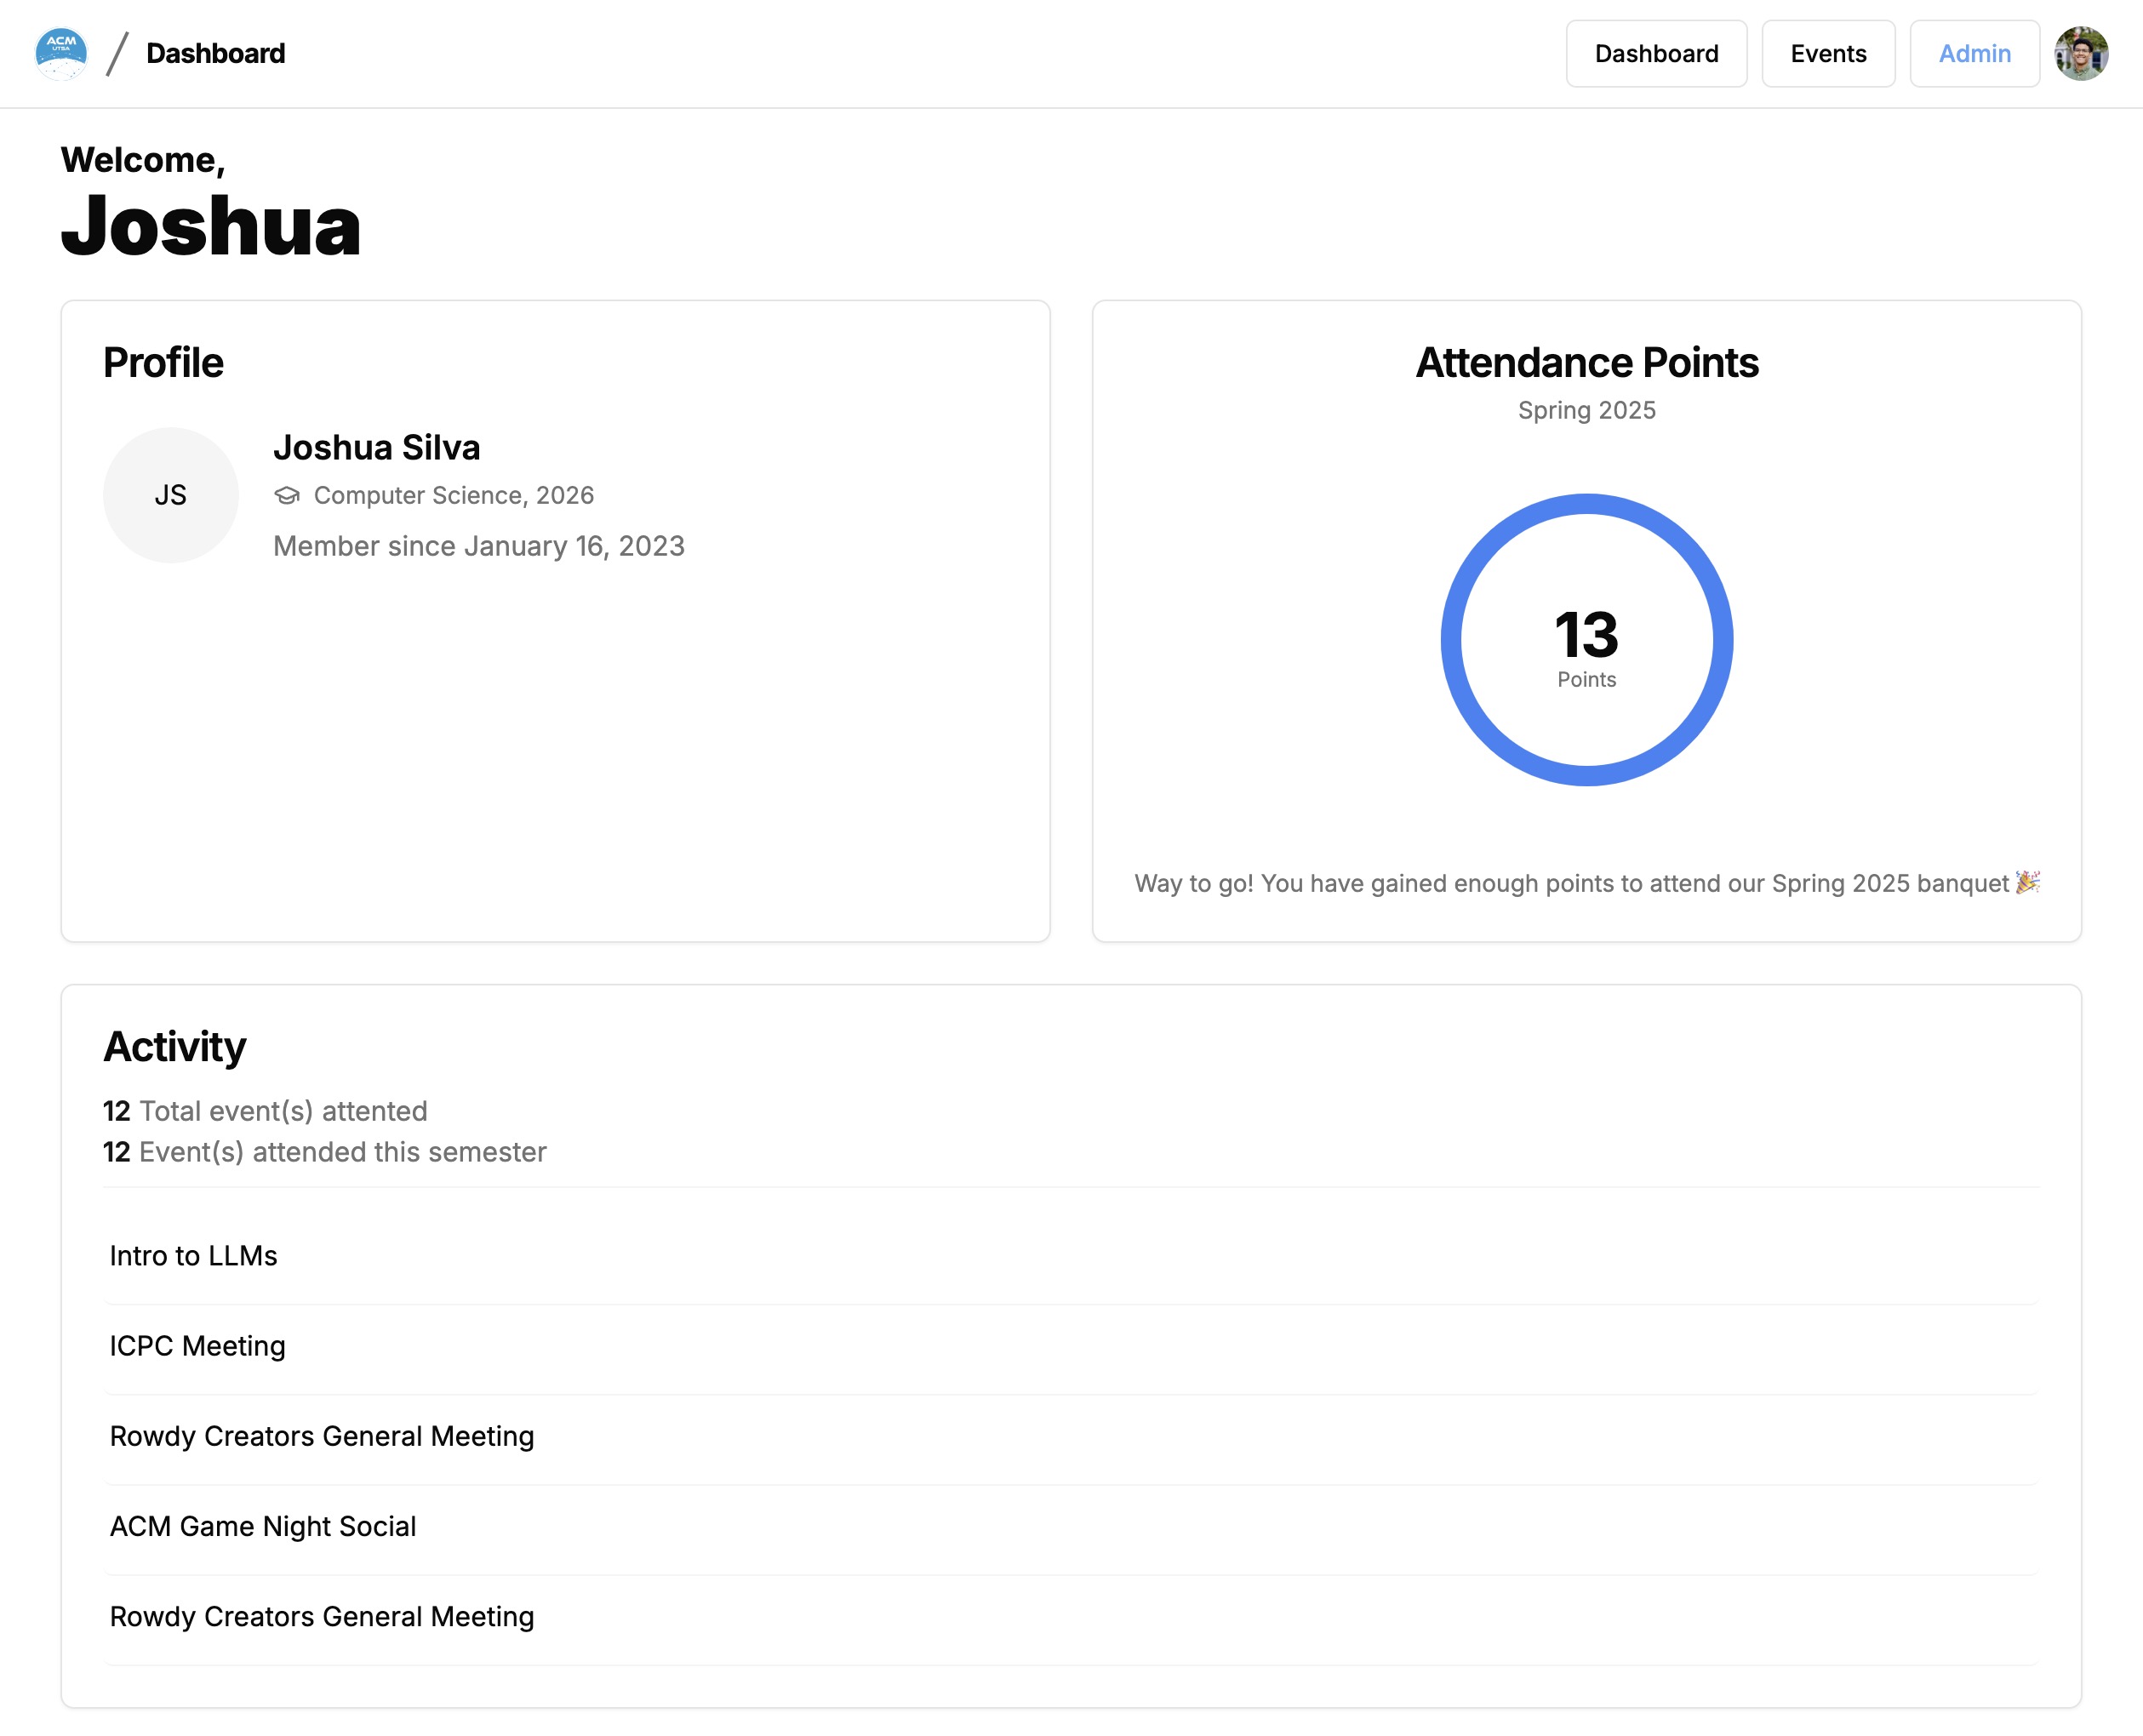Go to the Events page

click(x=1827, y=54)
